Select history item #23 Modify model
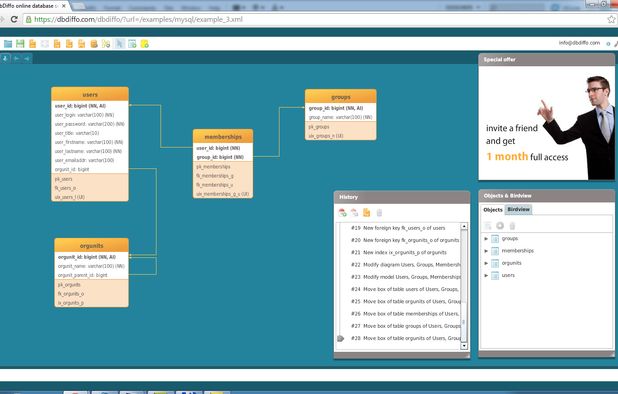This screenshot has height=394, width=618. coord(405,277)
